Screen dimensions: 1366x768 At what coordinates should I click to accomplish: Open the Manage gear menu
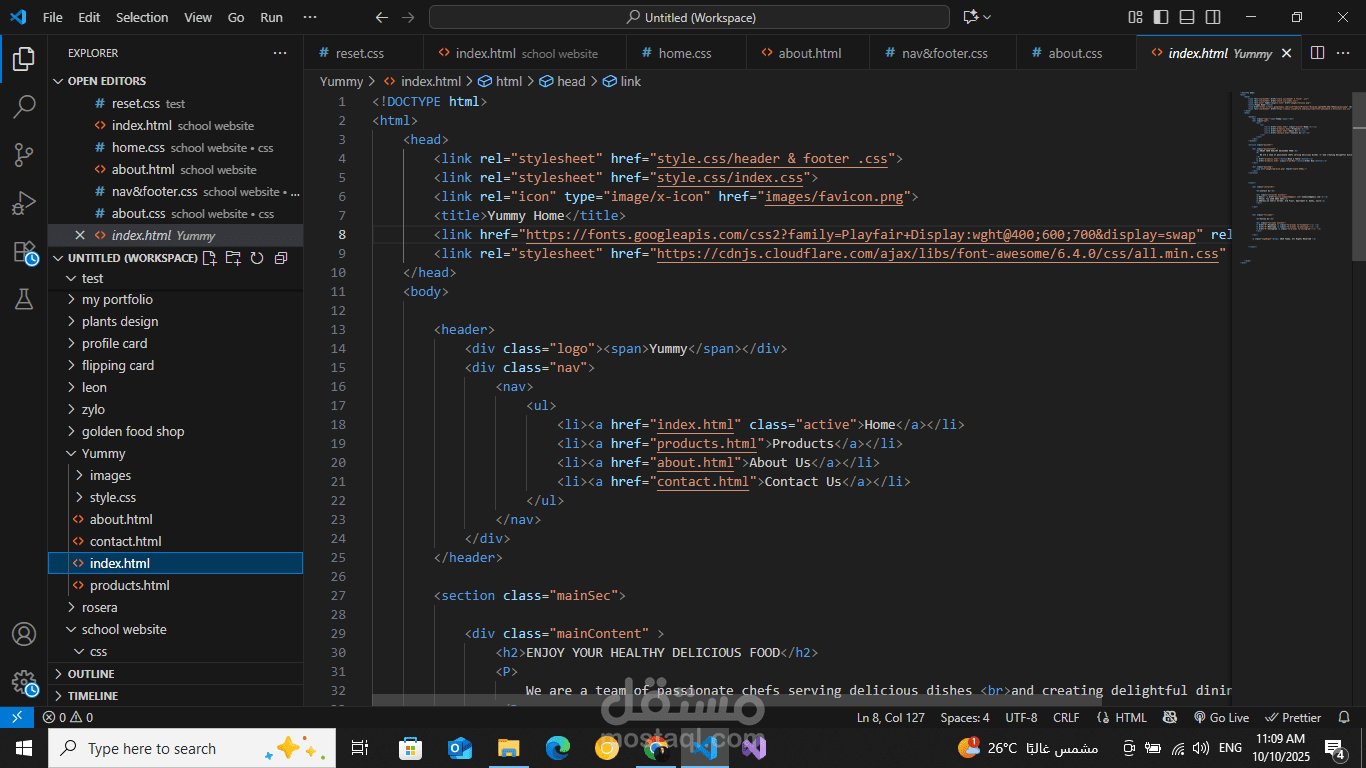[24, 683]
